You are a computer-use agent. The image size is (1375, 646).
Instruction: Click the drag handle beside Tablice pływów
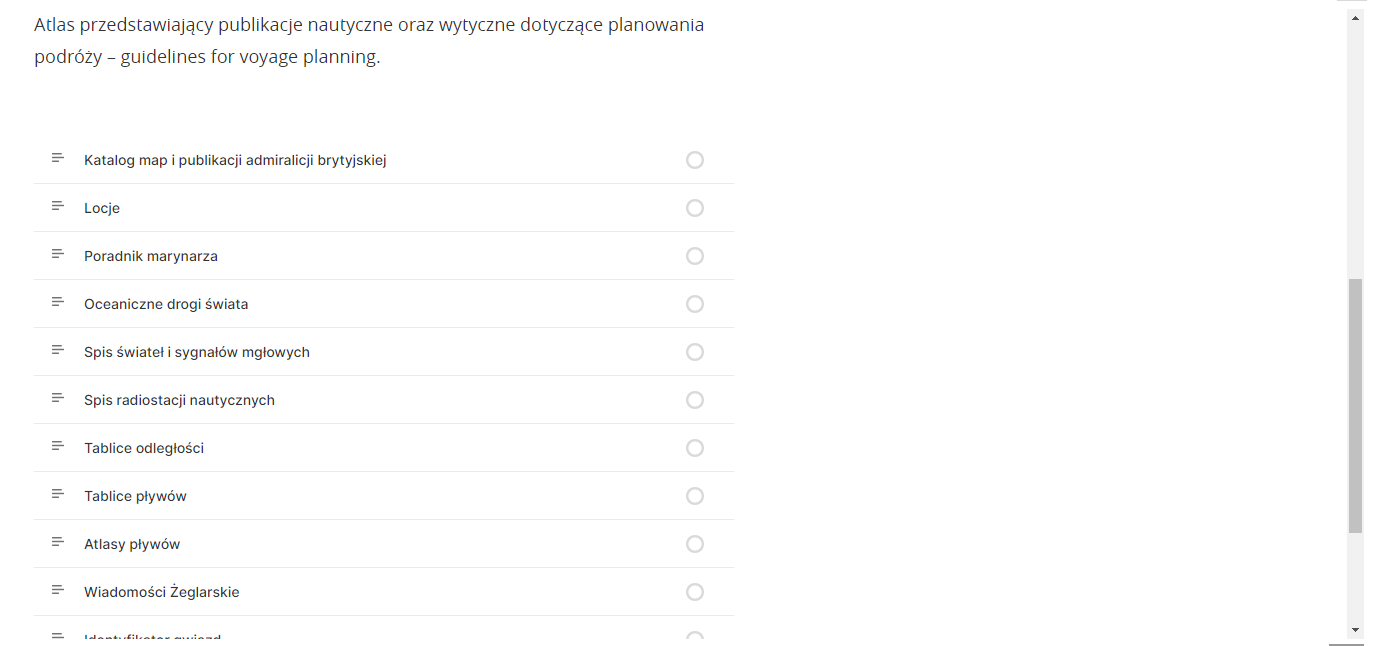pos(57,494)
